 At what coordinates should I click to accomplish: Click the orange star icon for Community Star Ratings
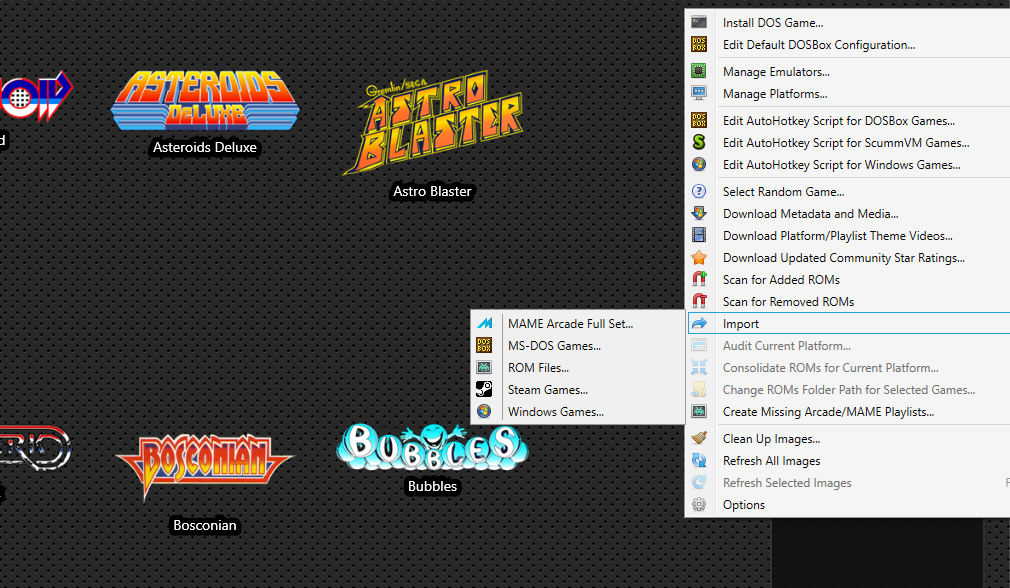pos(699,258)
